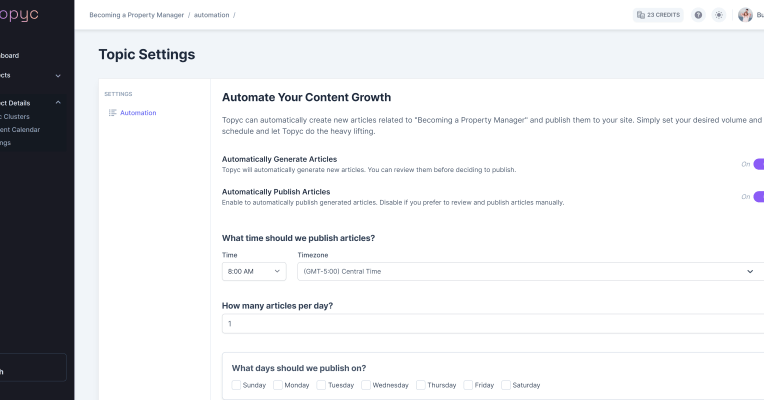The height and width of the screenshot is (400, 764).
Task: Check the Sunday checkbox
Action: click(x=236, y=385)
